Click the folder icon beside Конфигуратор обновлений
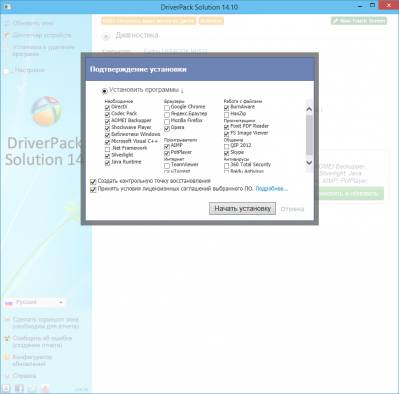Screen dimensions: 399x394 point(7,357)
